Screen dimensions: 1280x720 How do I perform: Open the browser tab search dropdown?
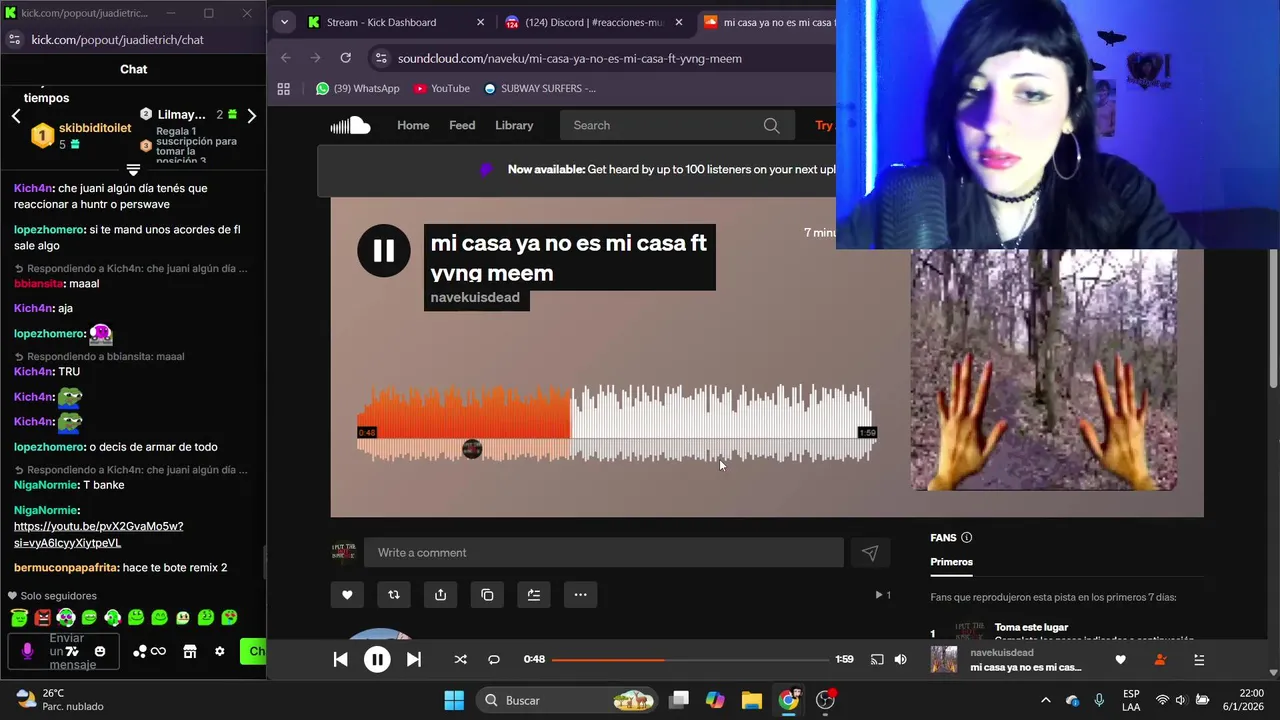[x=284, y=22]
